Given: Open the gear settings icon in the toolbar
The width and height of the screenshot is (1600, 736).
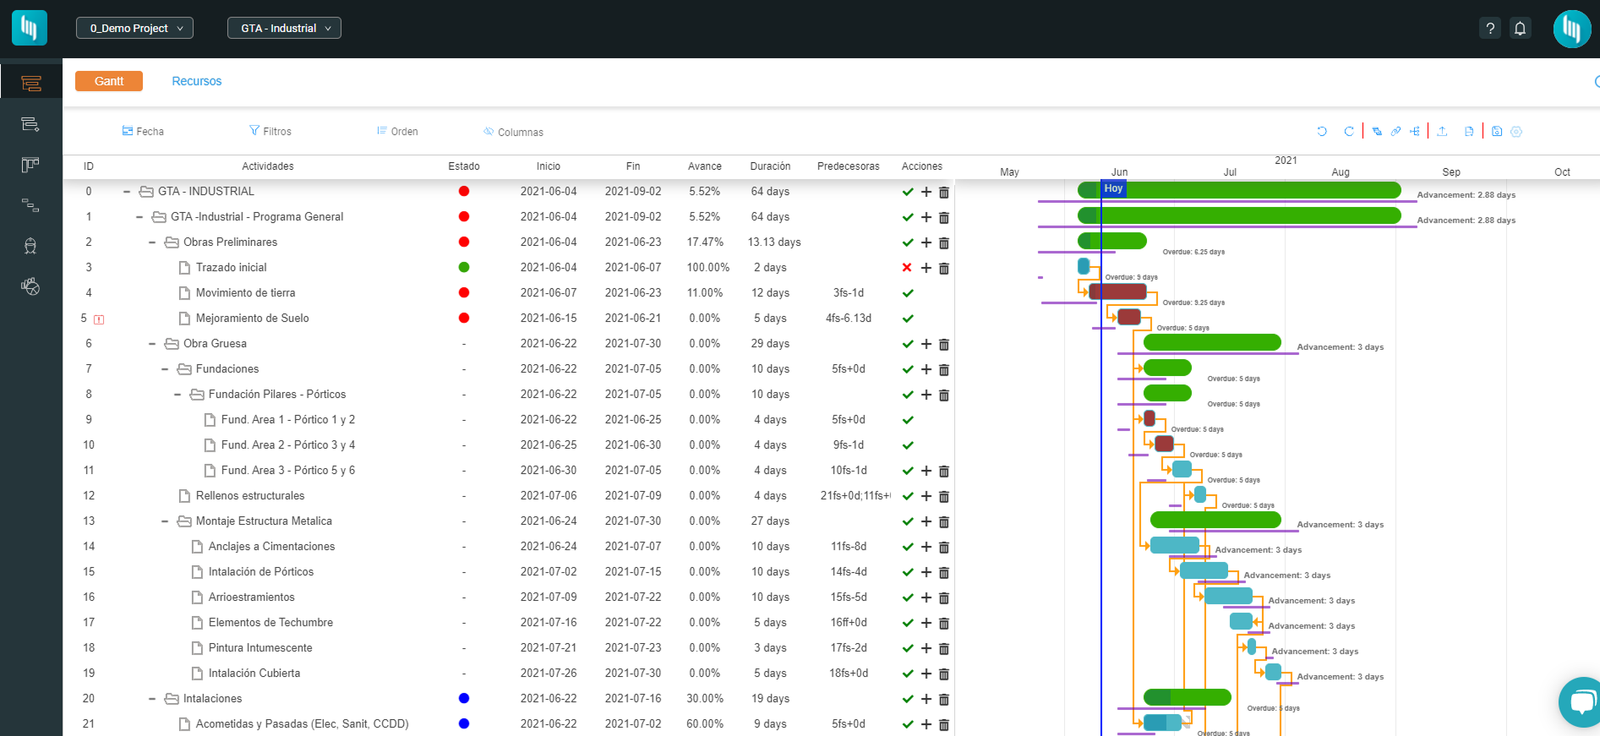Looking at the screenshot, I should pyautogui.click(x=1516, y=131).
